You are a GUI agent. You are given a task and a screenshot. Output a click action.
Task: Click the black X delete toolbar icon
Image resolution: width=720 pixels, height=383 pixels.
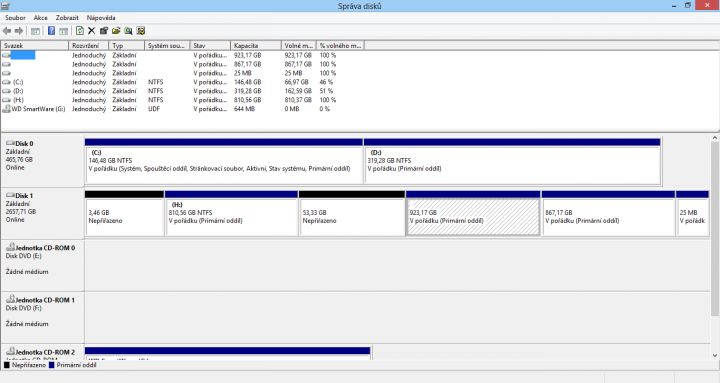pos(91,31)
